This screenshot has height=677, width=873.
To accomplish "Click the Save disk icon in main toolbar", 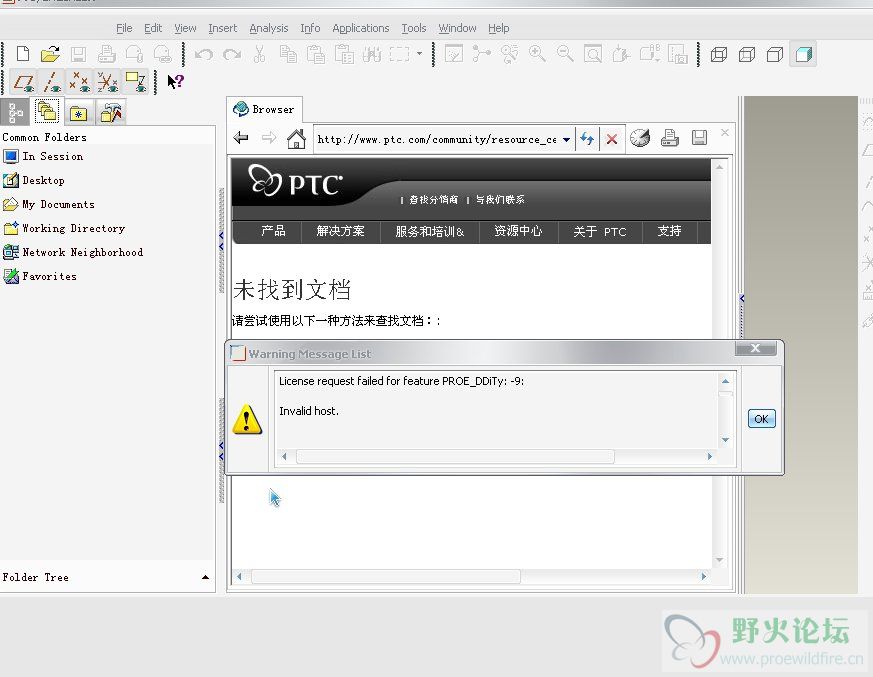I will (78, 54).
